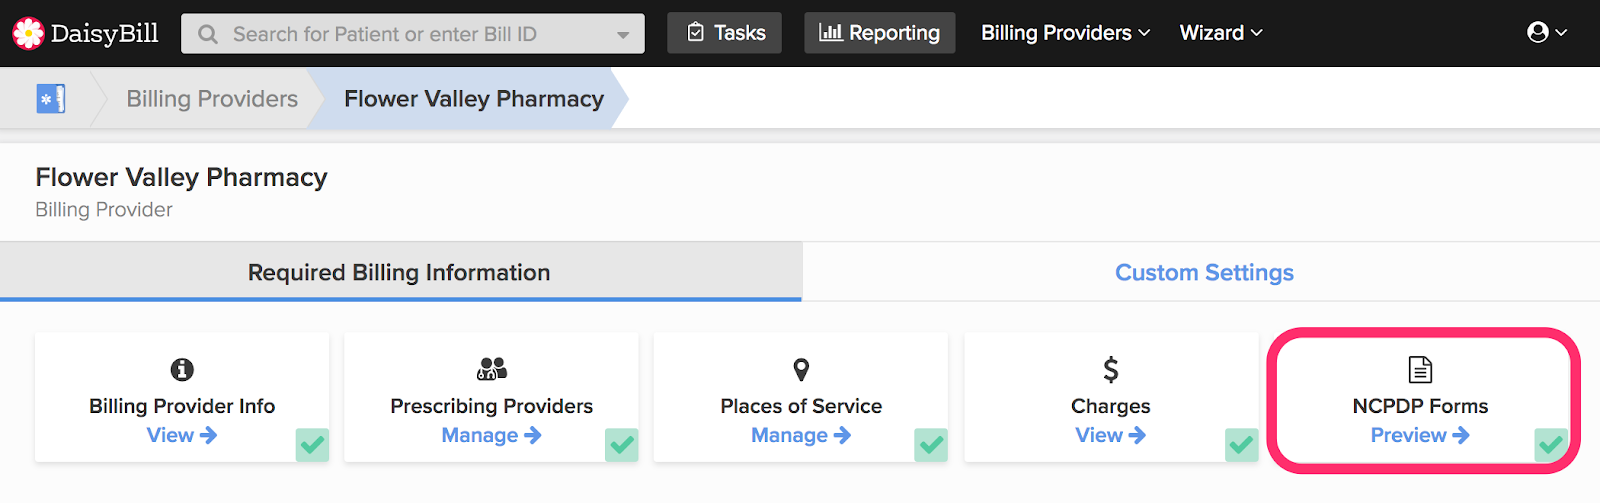The height and width of the screenshot is (503, 1600).
Task: Click the Places of Service map pin icon
Action: pos(801,370)
